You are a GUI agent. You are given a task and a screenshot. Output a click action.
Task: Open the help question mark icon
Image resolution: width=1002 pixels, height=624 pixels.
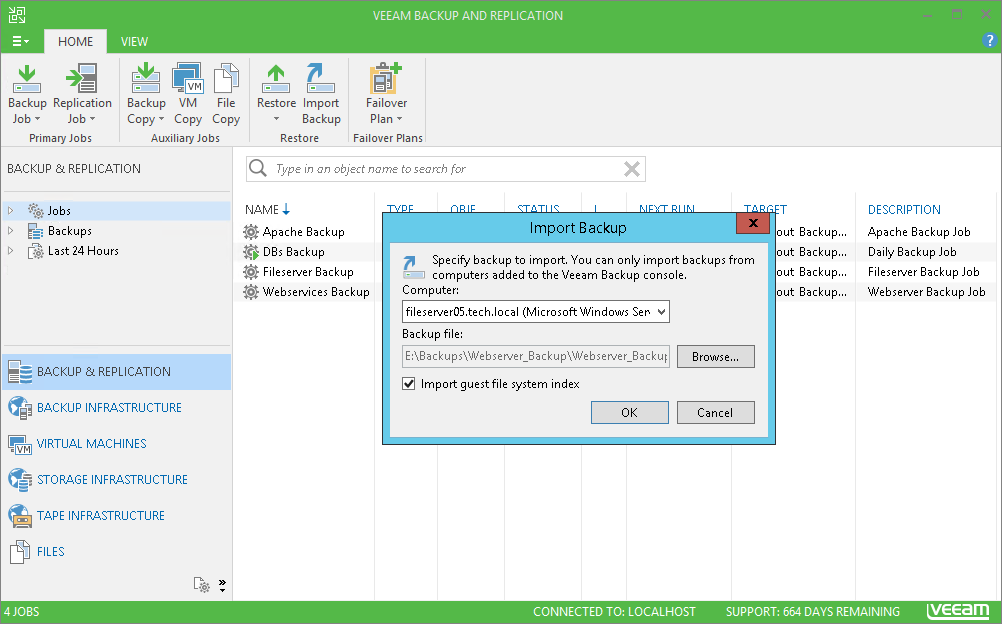click(x=989, y=41)
